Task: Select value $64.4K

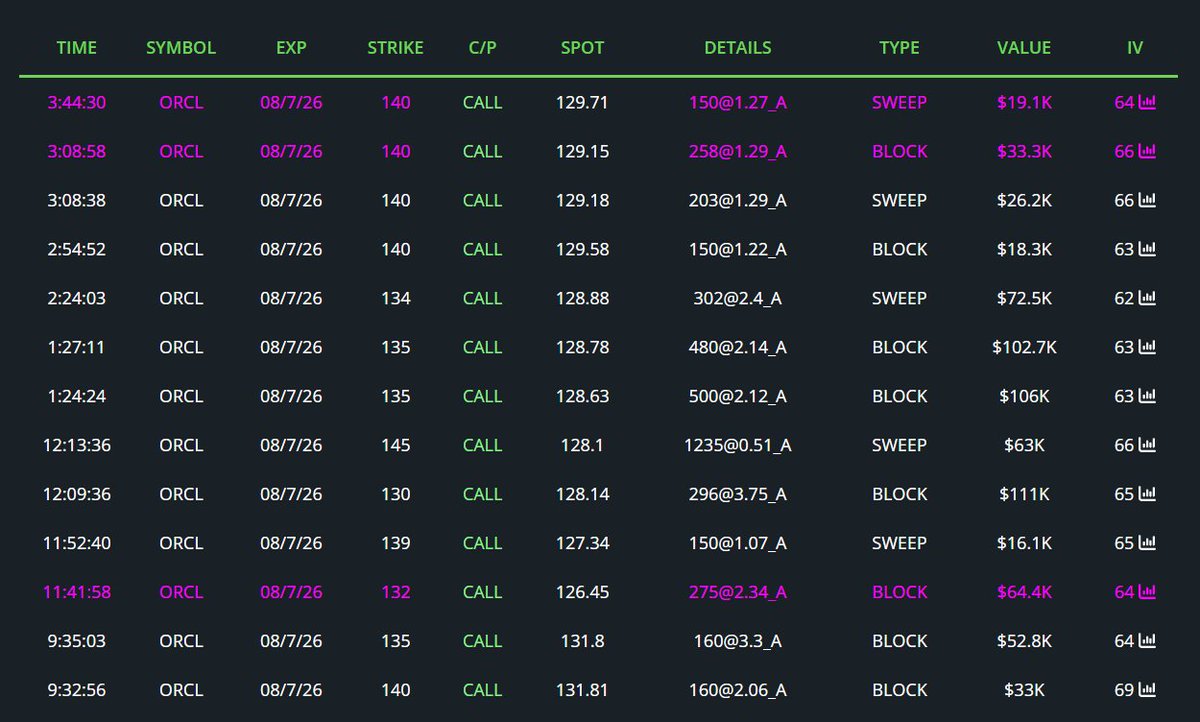Action: (1024, 592)
